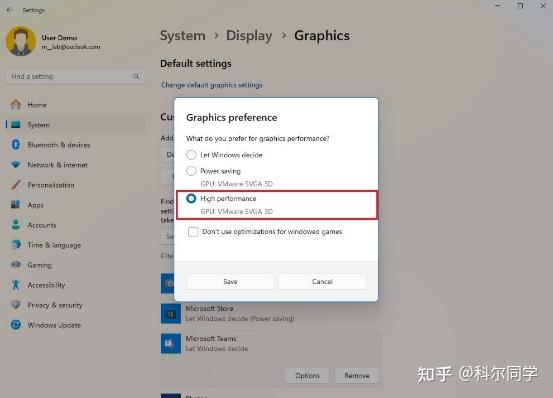Click Options button for Microsoft Teams
Viewport: 553px width, 398px height.
click(307, 375)
